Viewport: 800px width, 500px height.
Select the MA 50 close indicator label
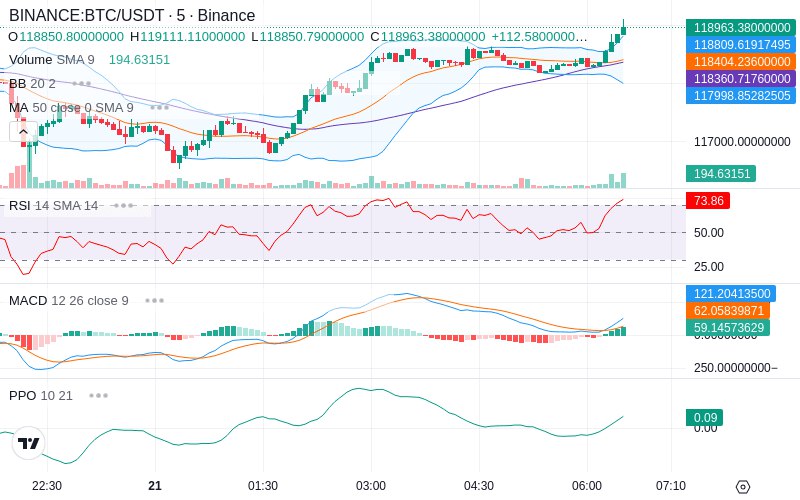tap(71, 108)
